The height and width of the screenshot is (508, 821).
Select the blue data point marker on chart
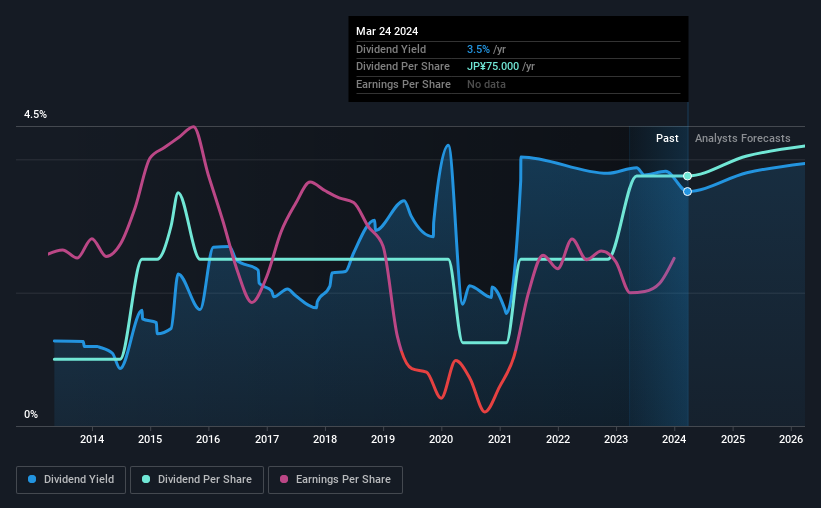(x=687, y=192)
